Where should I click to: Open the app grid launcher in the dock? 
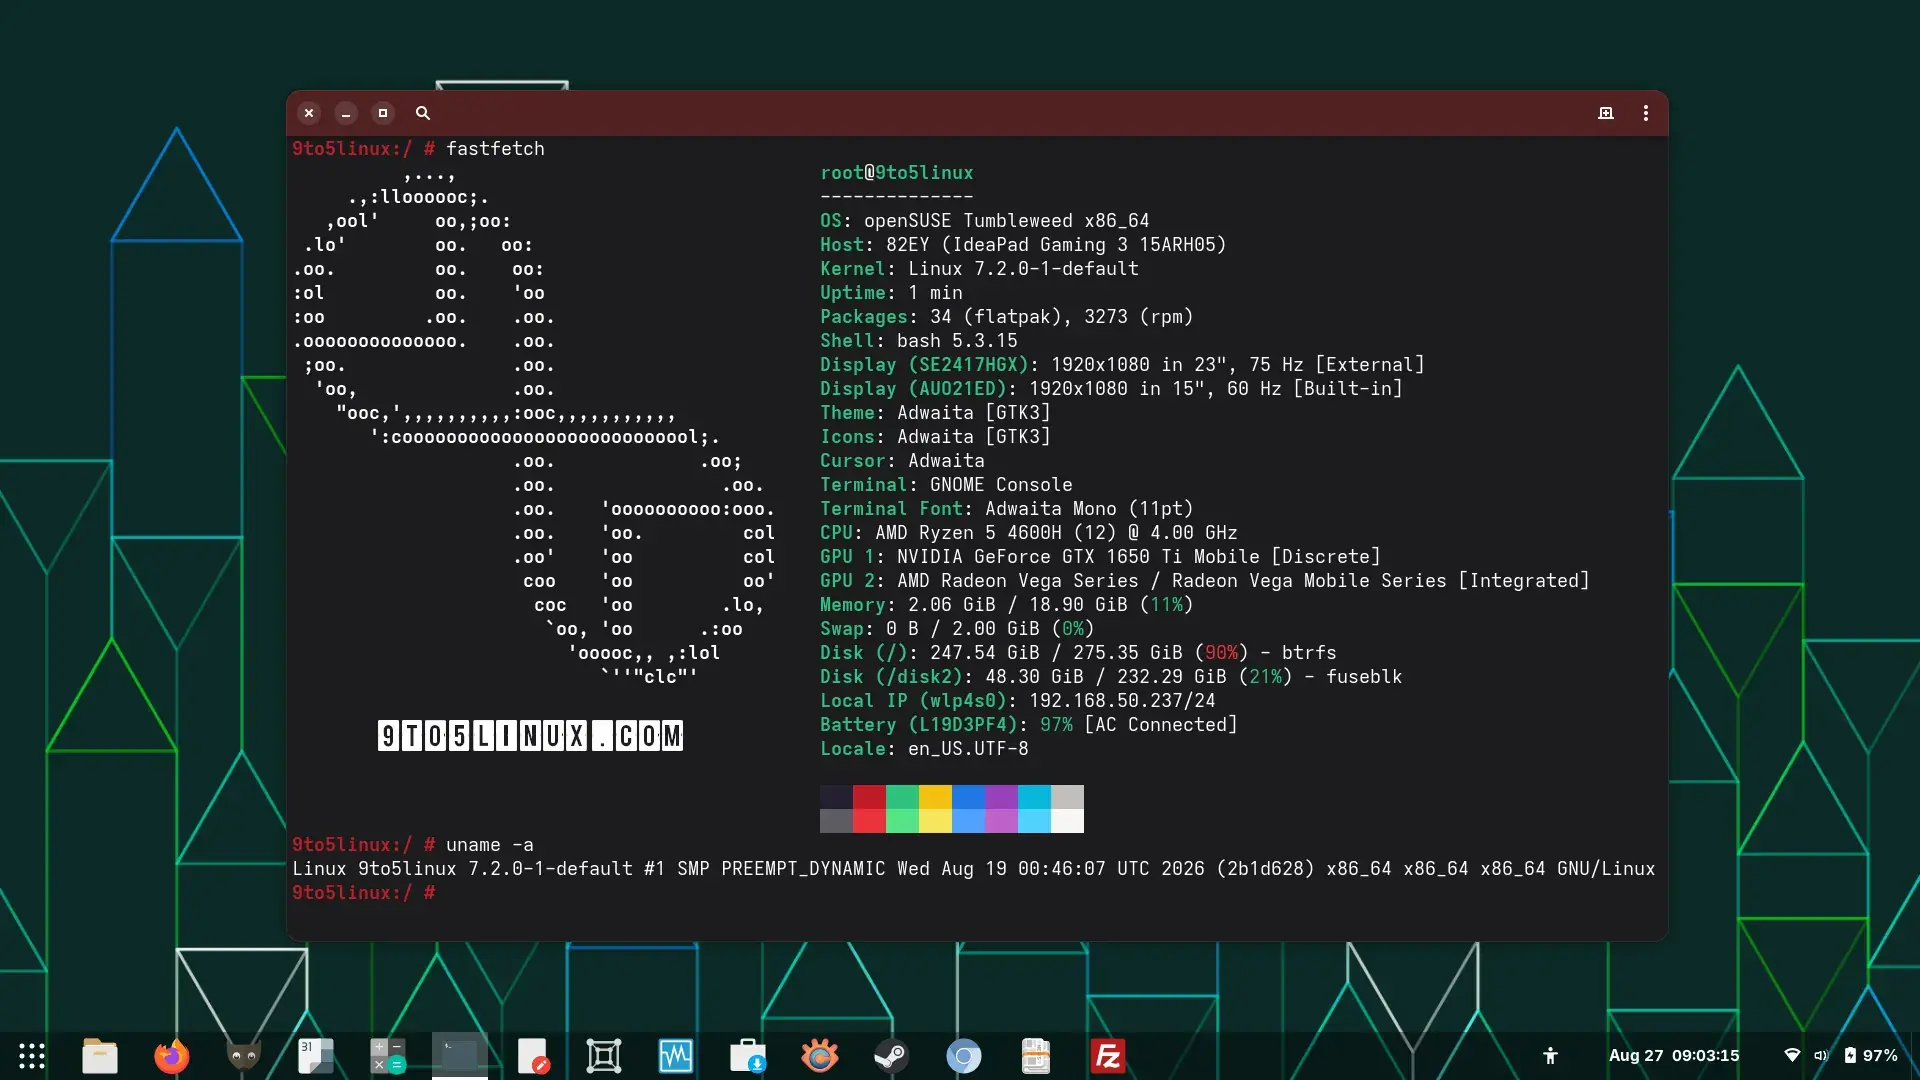pyautogui.click(x=32, y=1056)
